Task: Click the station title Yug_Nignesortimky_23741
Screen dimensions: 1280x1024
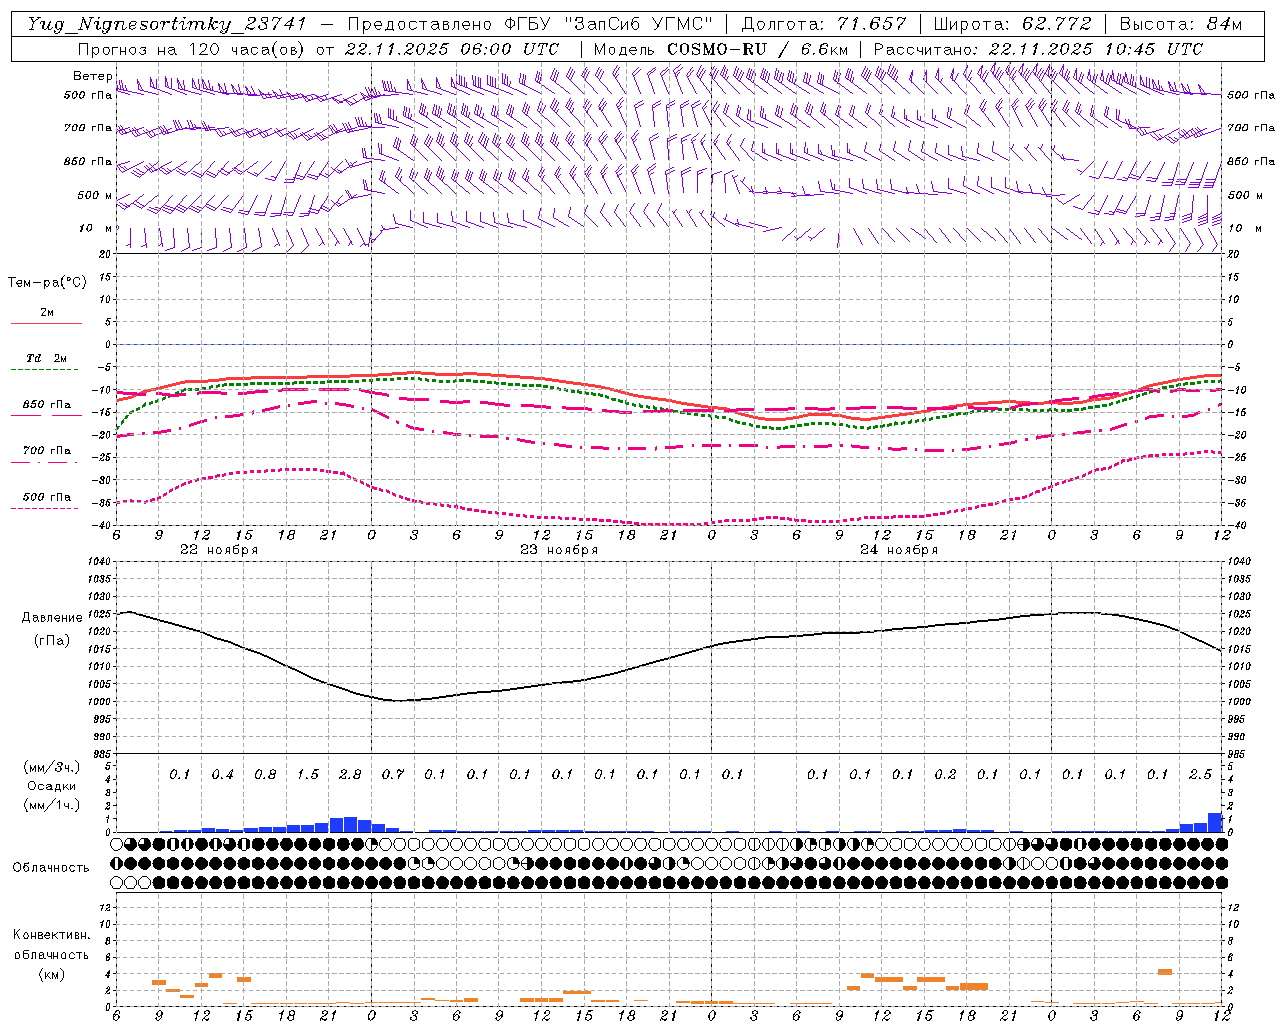Action: (166, 24)
